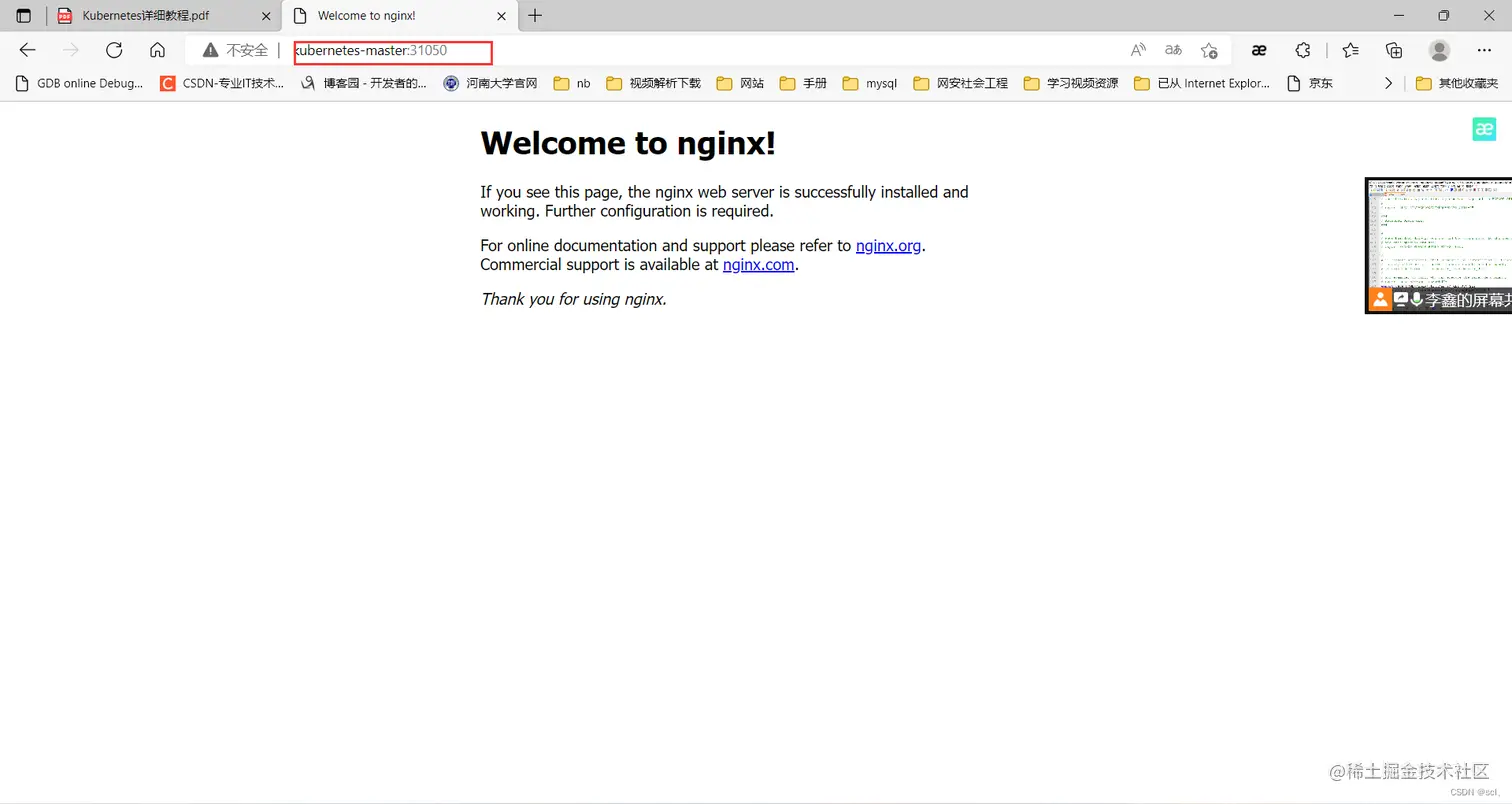
Task: Open the tab actions menu icon
Action: coord(24,16)
